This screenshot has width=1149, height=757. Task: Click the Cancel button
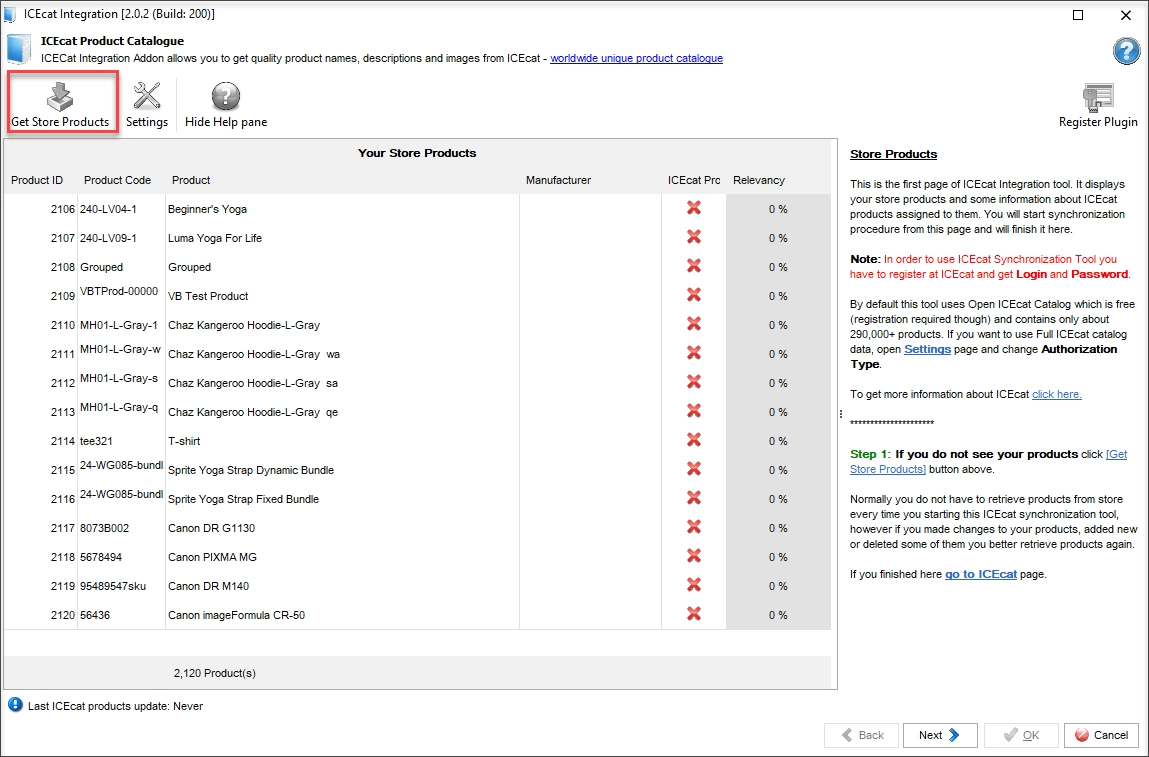(x=1101, y=735)
